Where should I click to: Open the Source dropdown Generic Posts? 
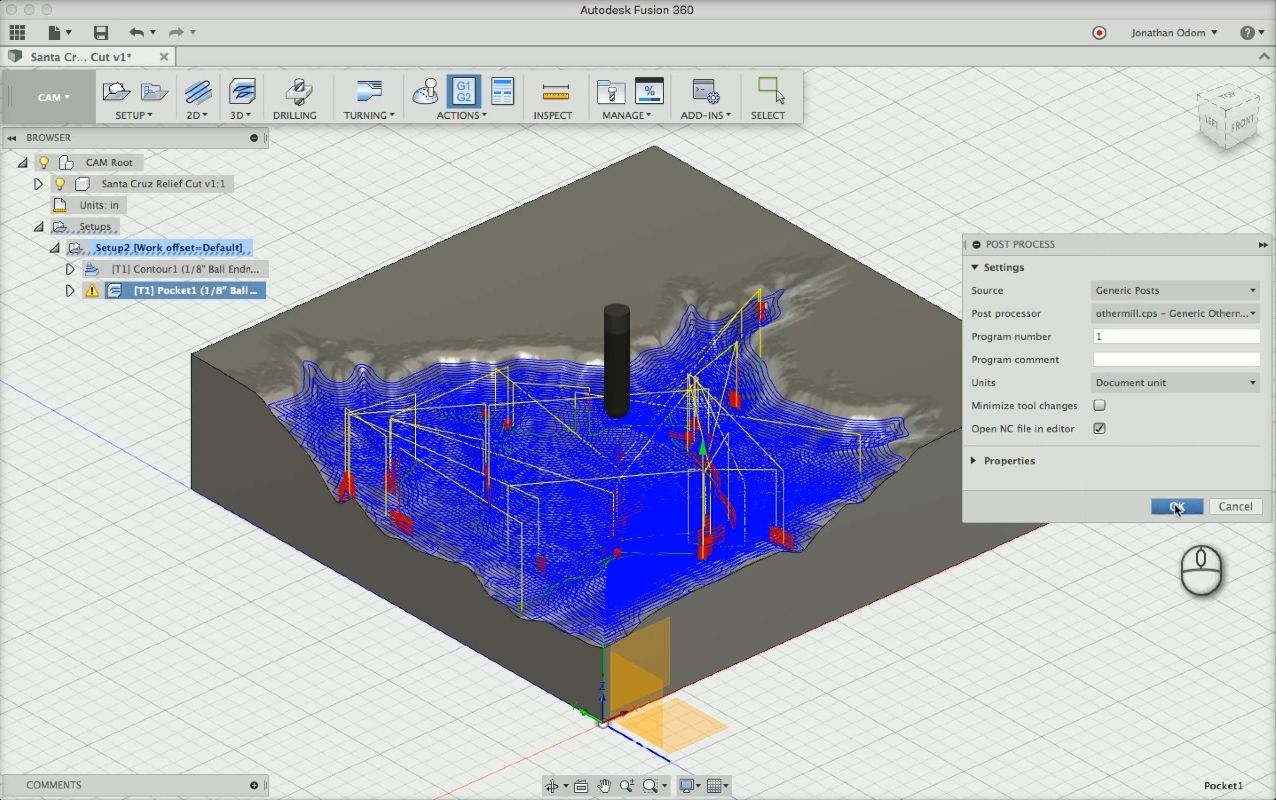pyautogui.click(x=1175, y=291)
